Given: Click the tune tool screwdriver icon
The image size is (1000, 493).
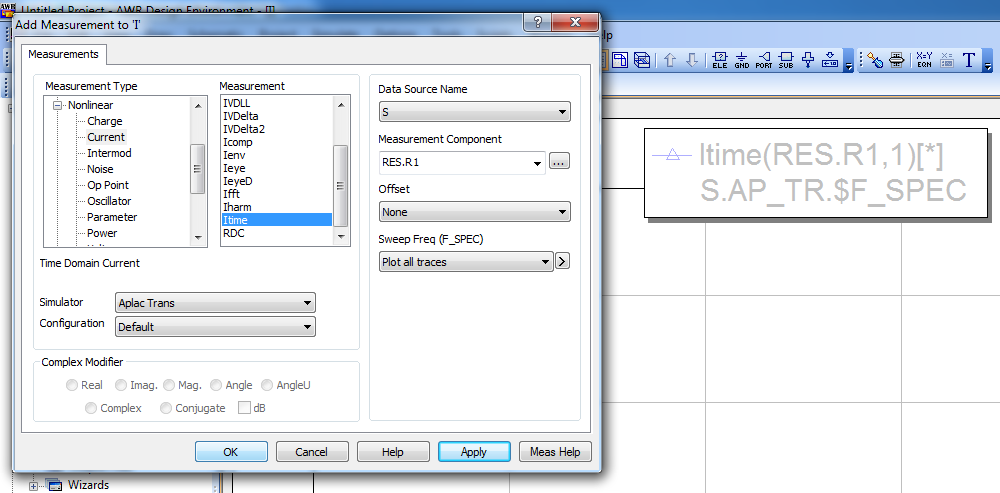Looking at the screenshot, I should (x=876, y=60).
